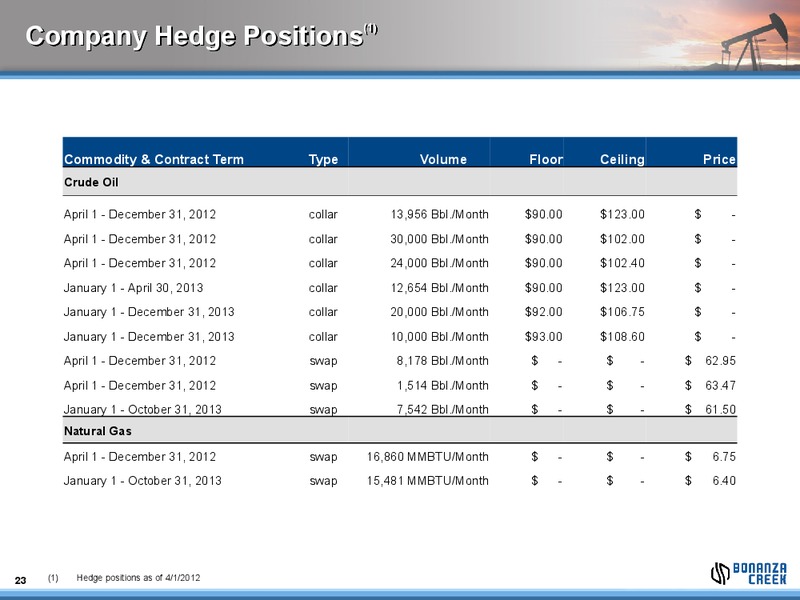Viewport: 800px width, 600px height.
Task: Click the $102.40 ceiling value
Action: [x=622, y=263]
